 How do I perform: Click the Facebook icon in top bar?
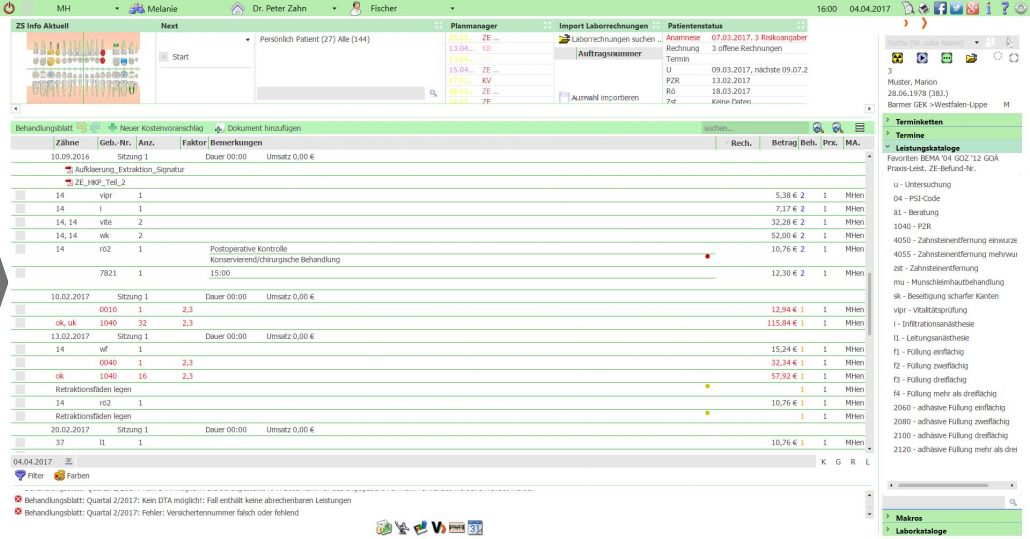pyautogui.click(x=940, y=8)
